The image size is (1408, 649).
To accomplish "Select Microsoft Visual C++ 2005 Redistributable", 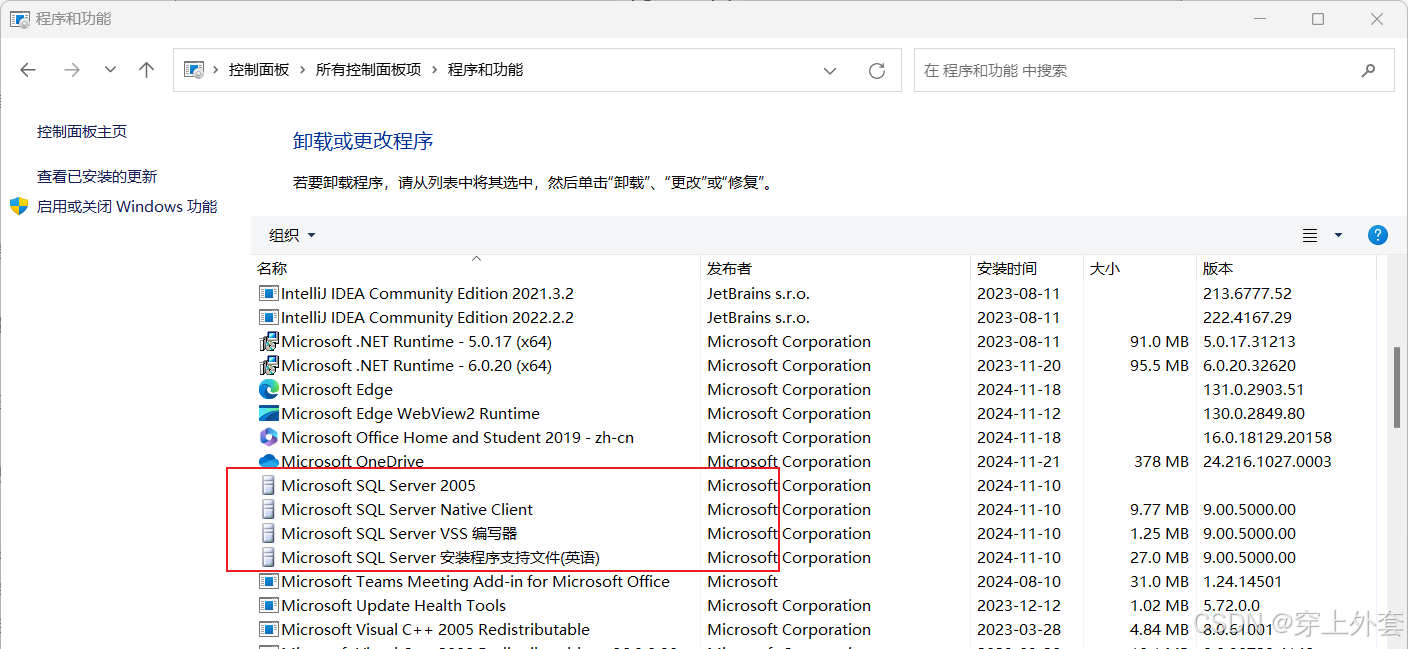I will pyautogui.click(x=435, y=630).
